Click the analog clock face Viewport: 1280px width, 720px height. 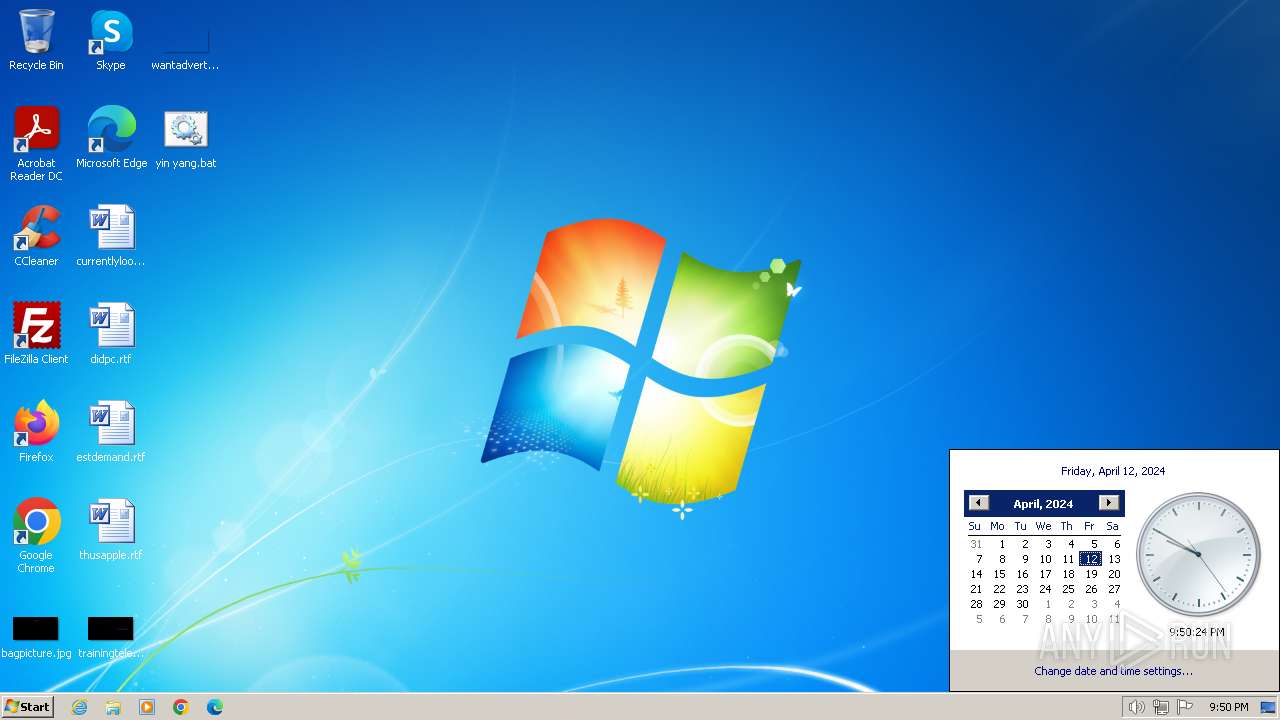point(1198,554)
